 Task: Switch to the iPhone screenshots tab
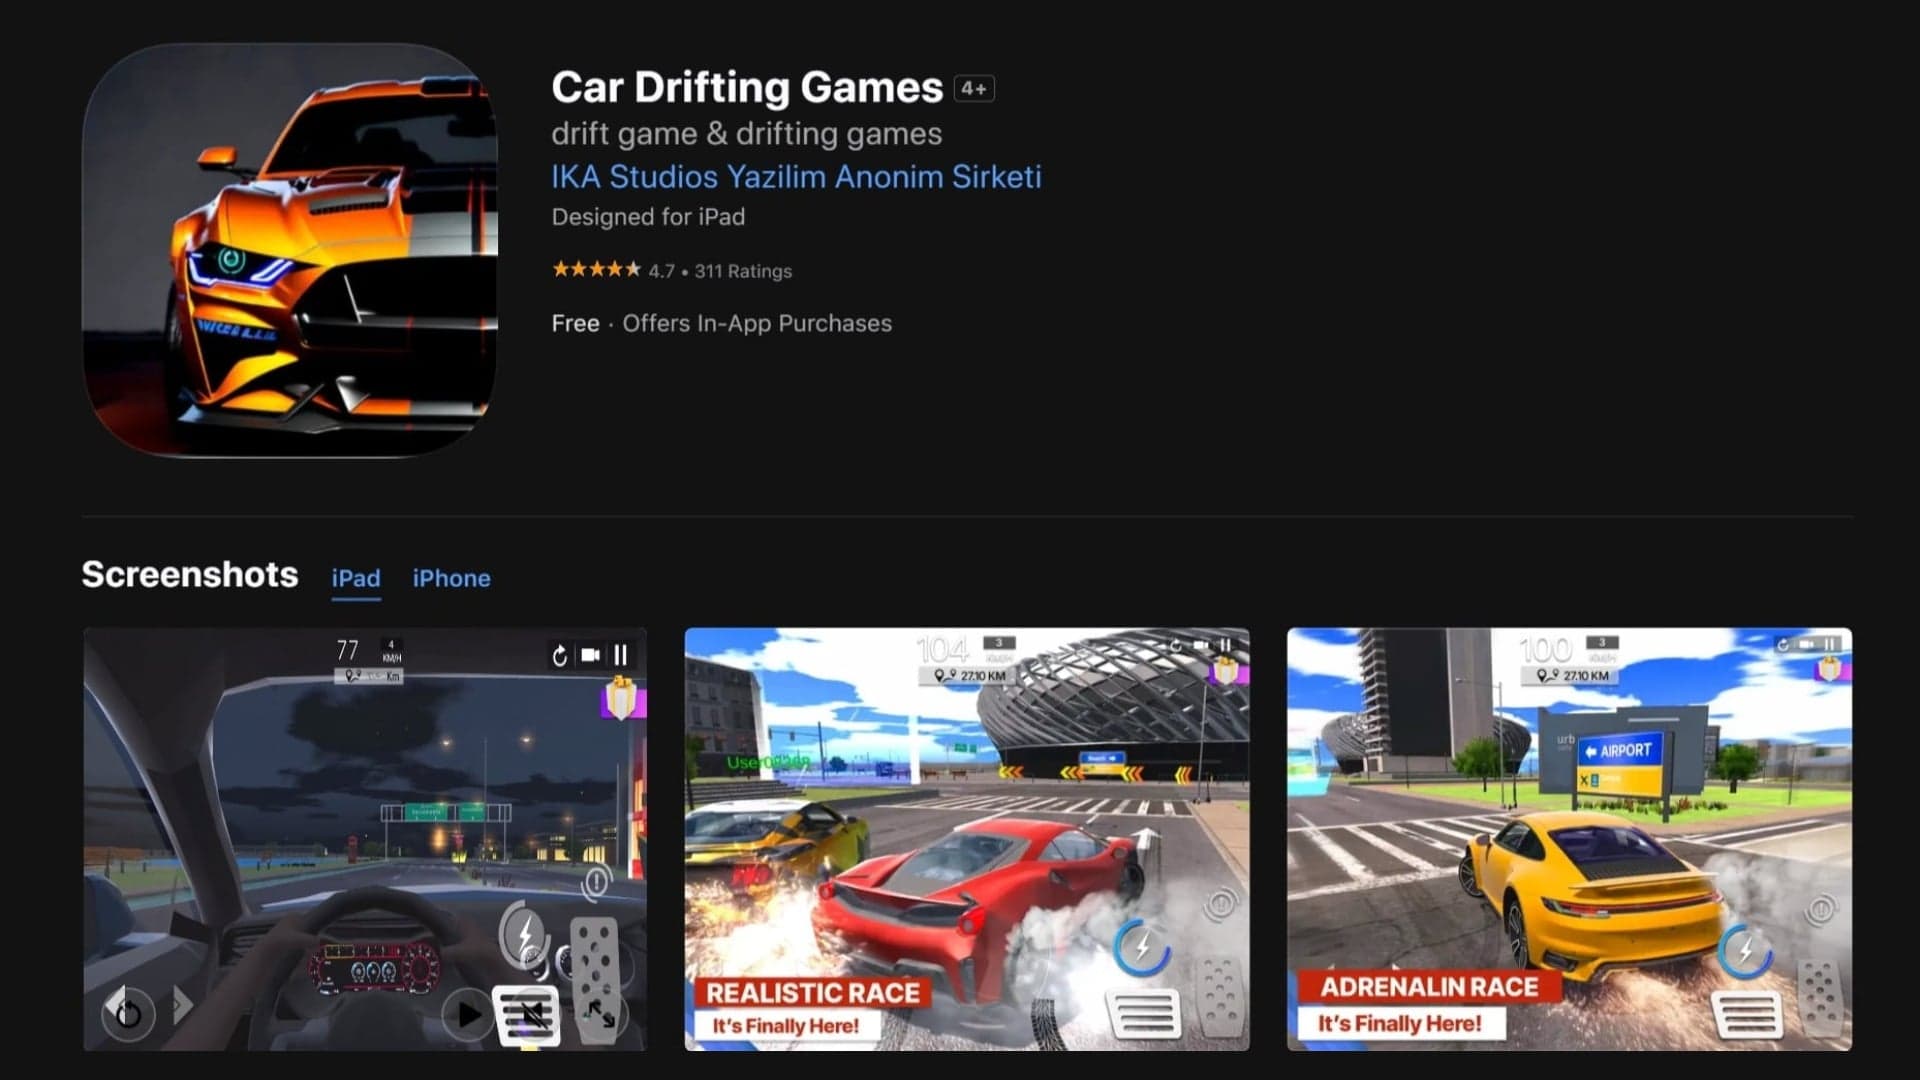click(x=451, y=578)
